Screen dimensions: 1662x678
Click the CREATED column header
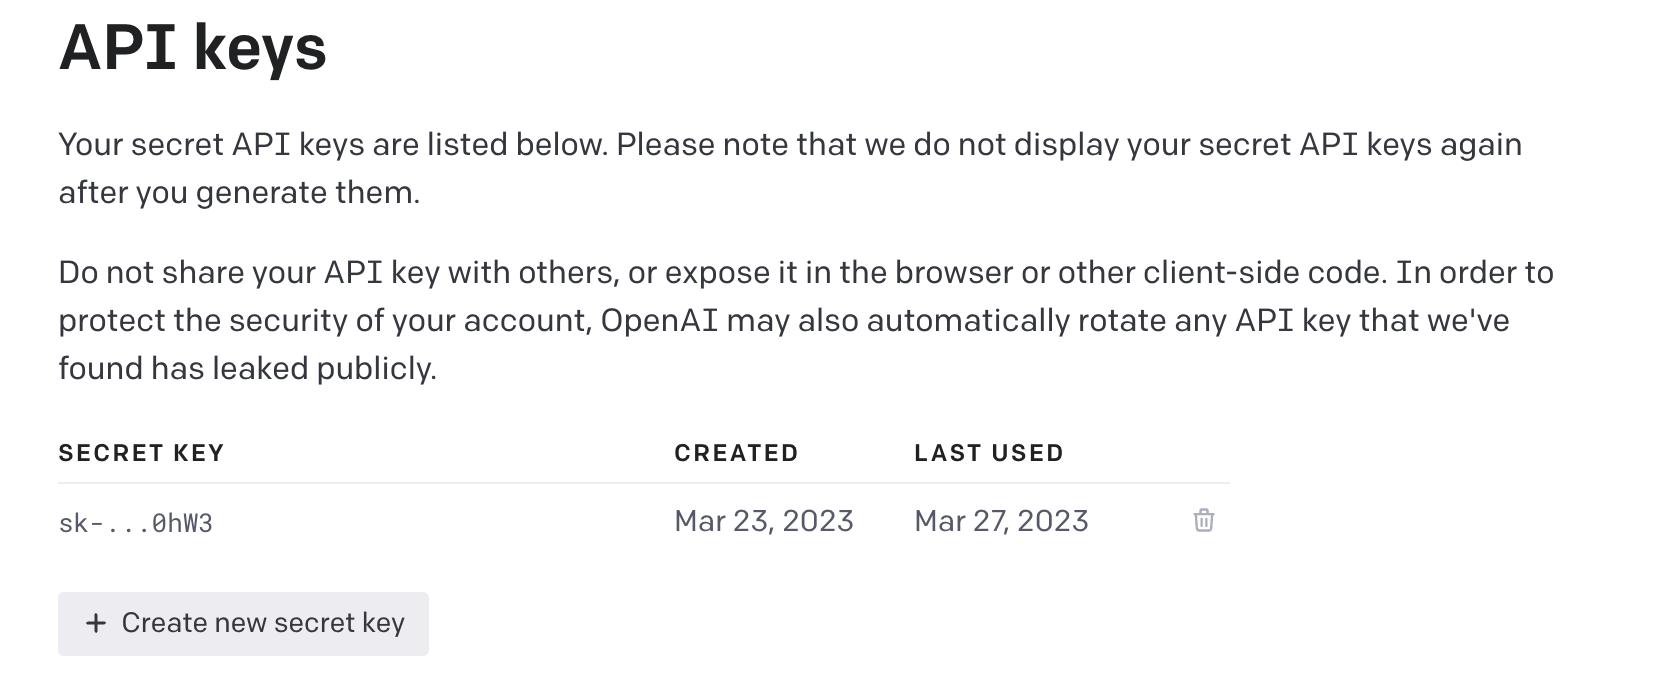(736, 453)
